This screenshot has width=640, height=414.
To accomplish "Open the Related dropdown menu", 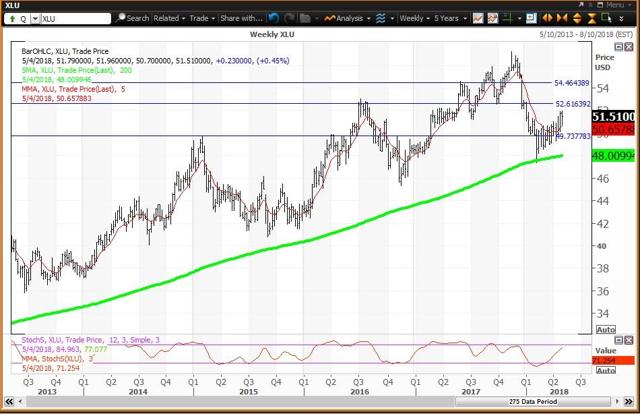I will click(169, 18).
